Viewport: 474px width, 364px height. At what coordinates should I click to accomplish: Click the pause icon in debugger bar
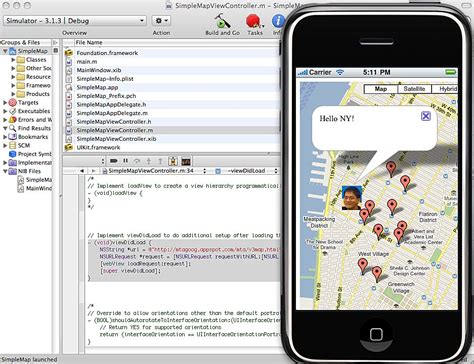click(126, 161)
